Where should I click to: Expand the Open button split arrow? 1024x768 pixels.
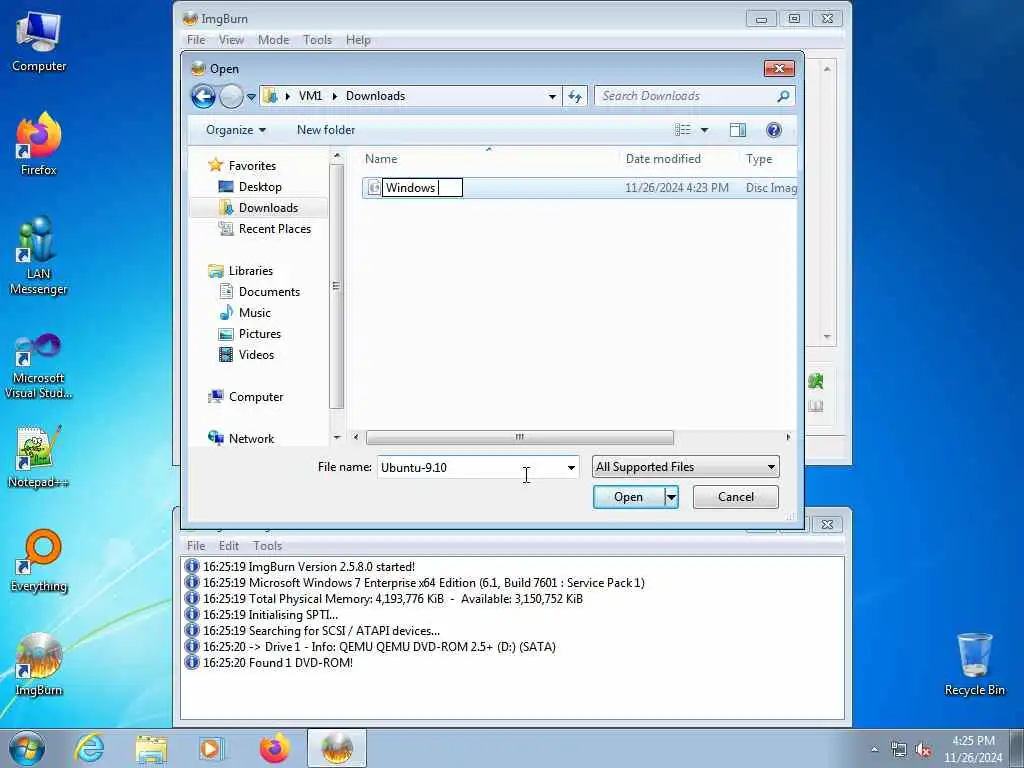point(671,497)
